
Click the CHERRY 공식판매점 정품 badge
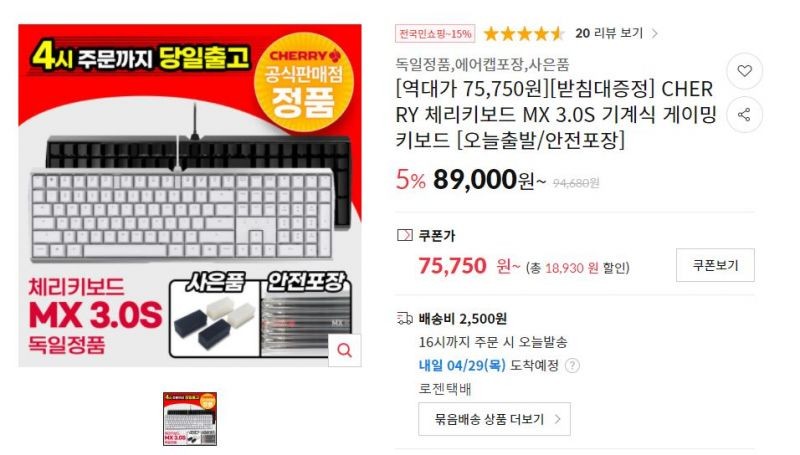pos(304,82)
